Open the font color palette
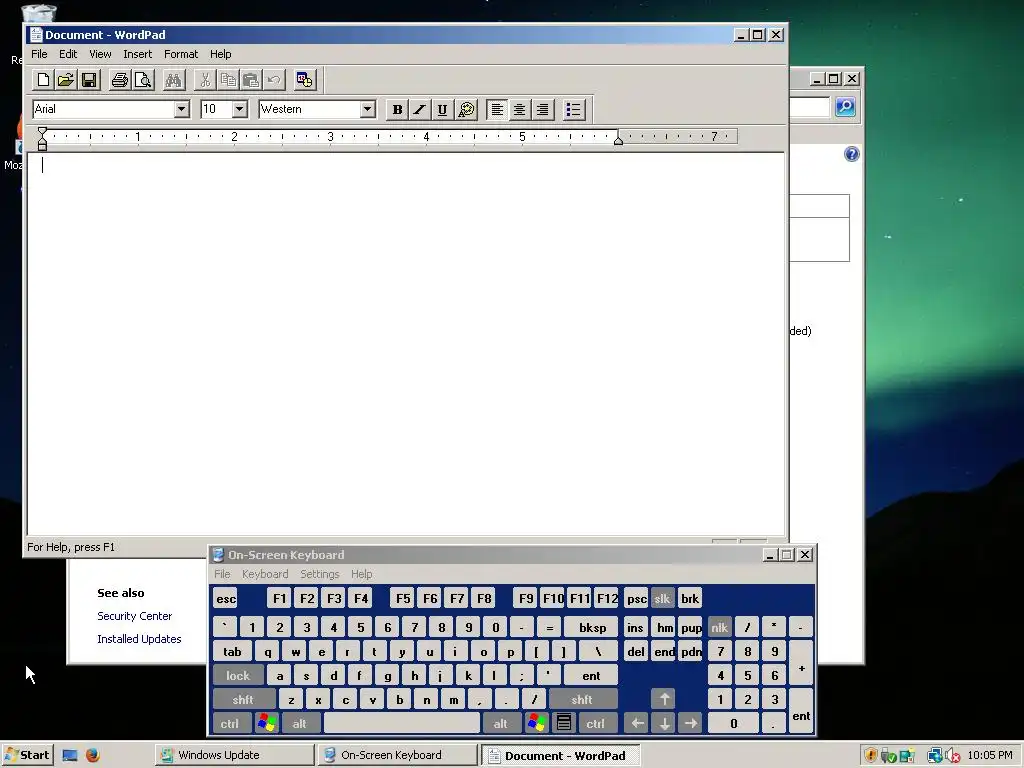Viewport: 1024px width, 768px height. coord(466,109)
